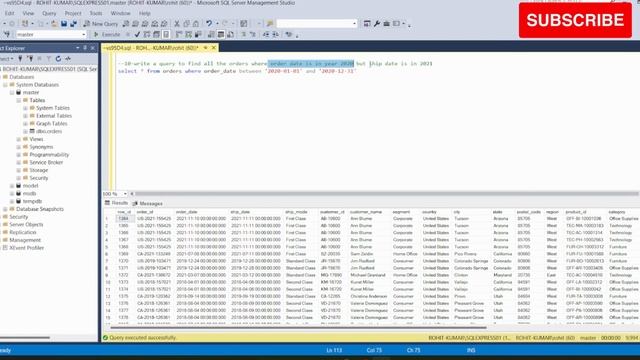Collapse the System Databases node
Screen dimensions: 640x360
click(x=5, y=85)
